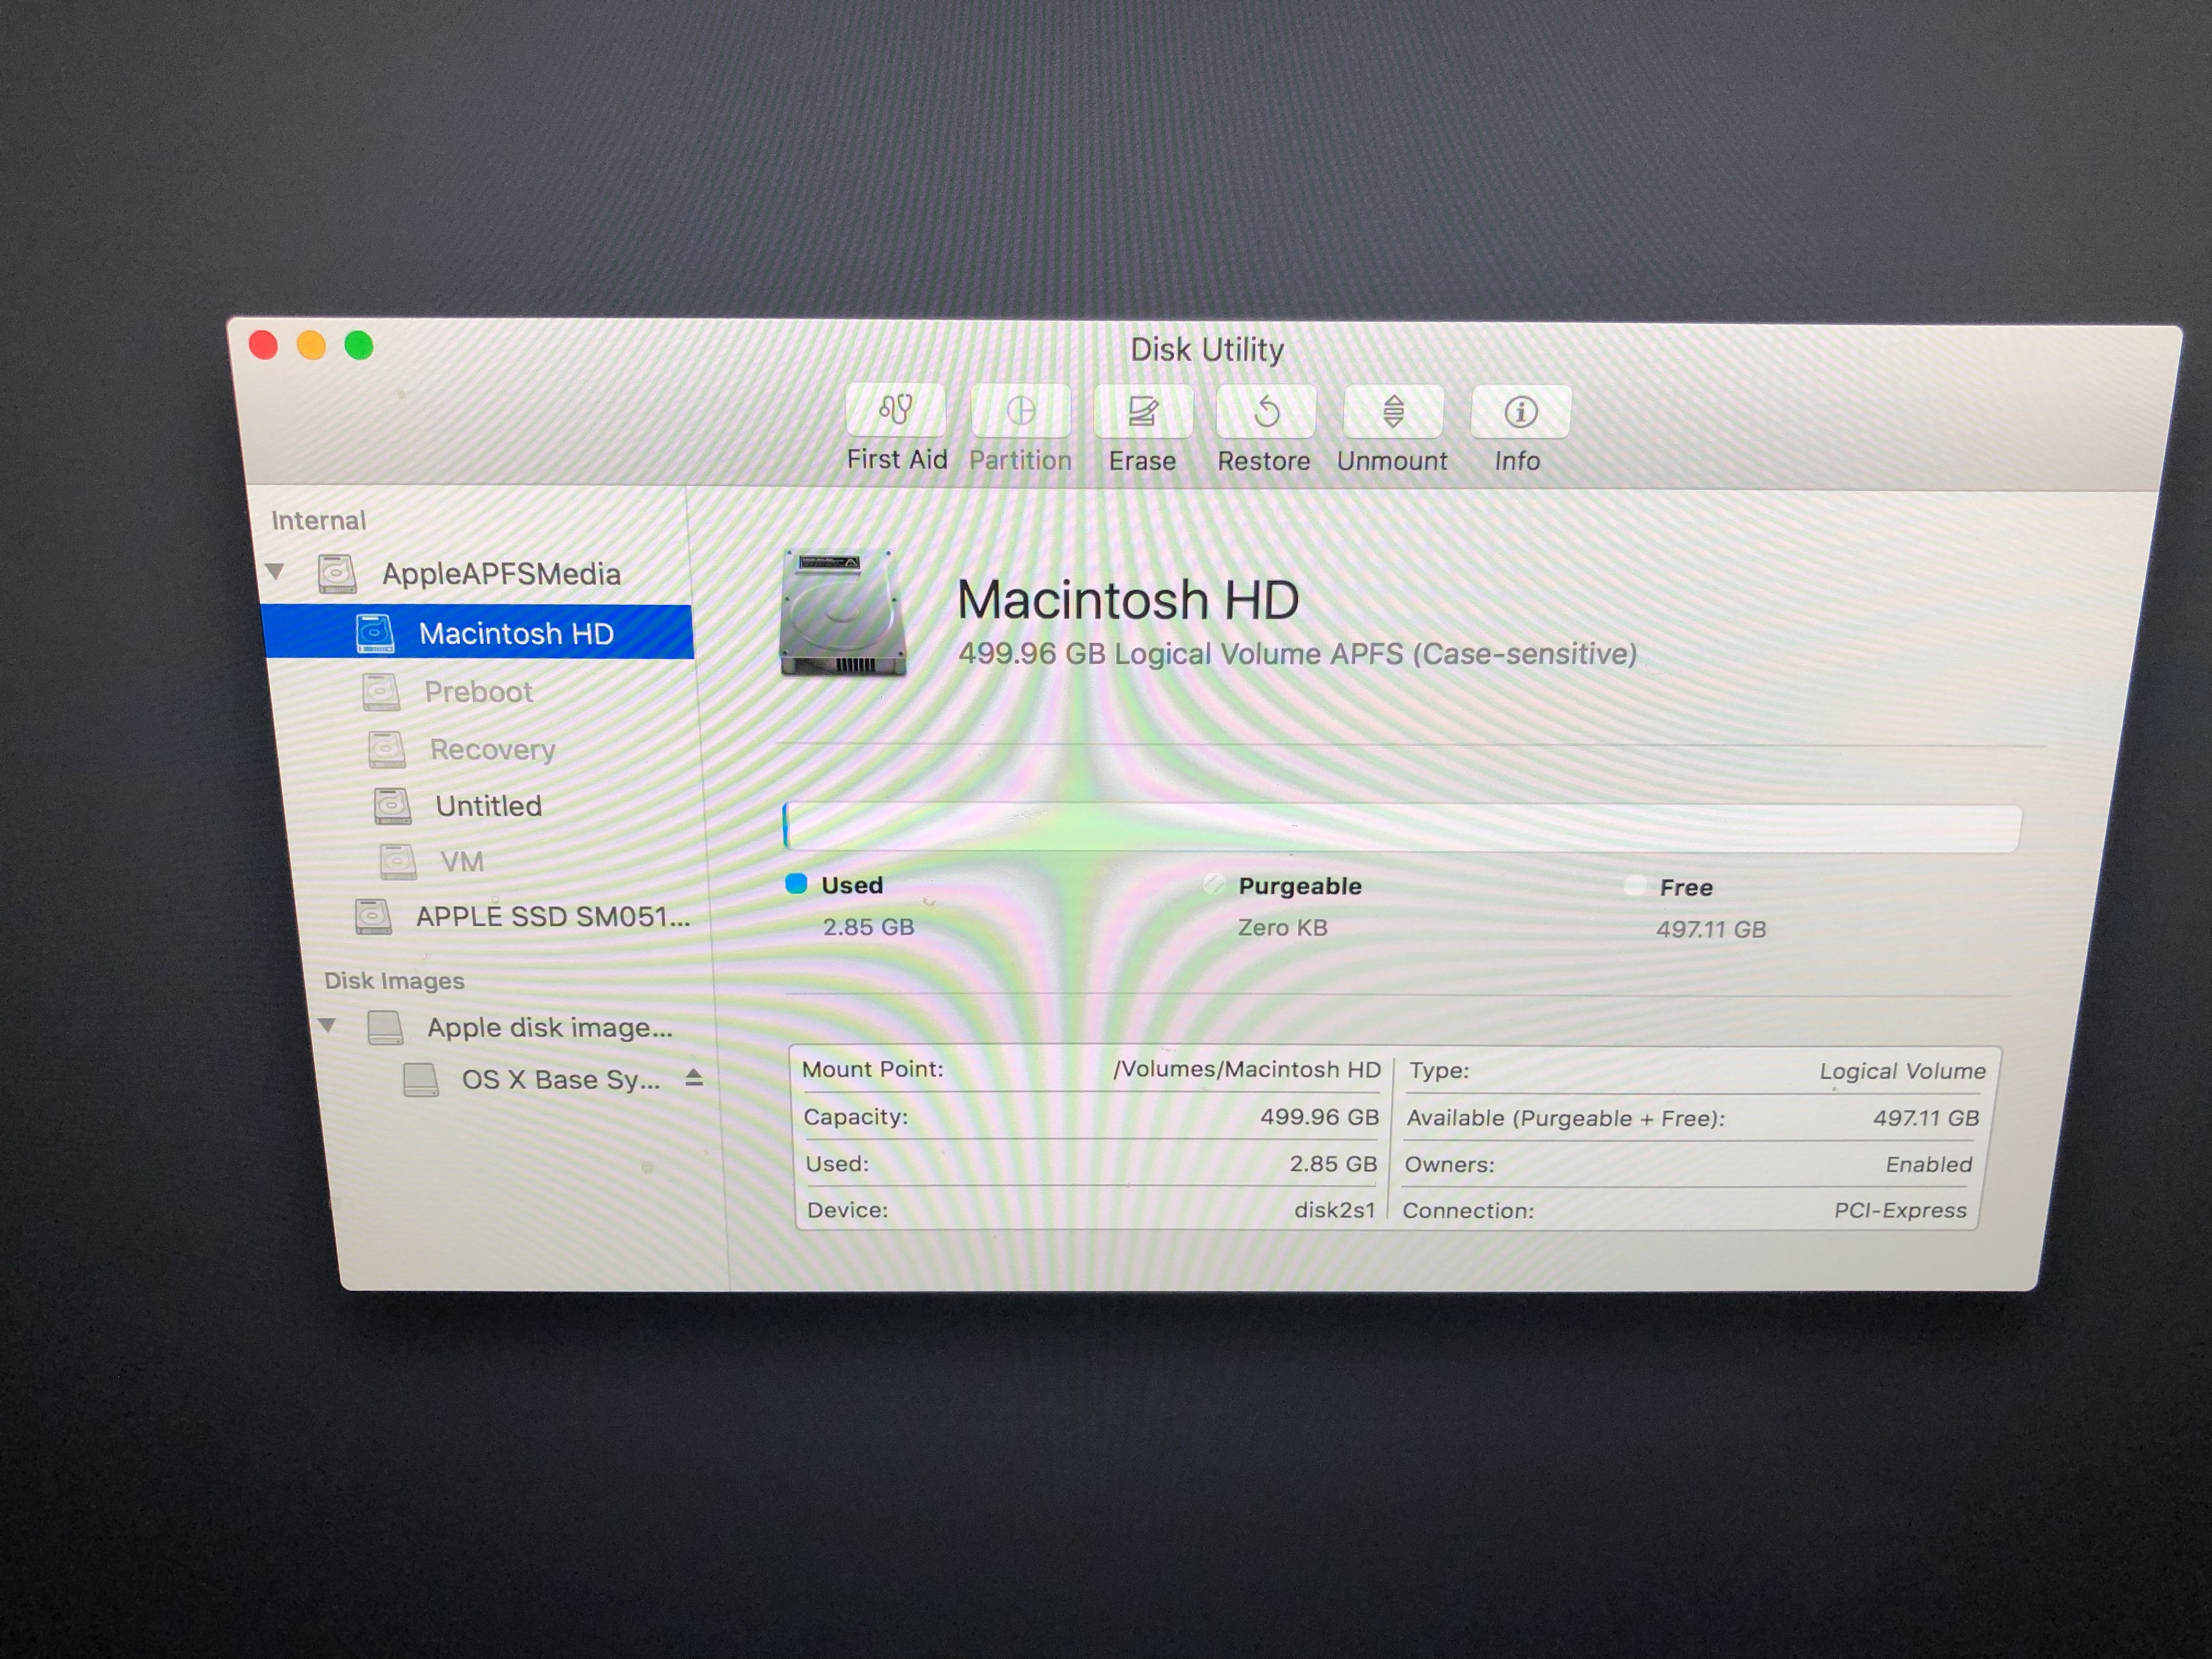Select Apple disk image... in the sidebar

pyautogui.click(x=510, y=1027)
